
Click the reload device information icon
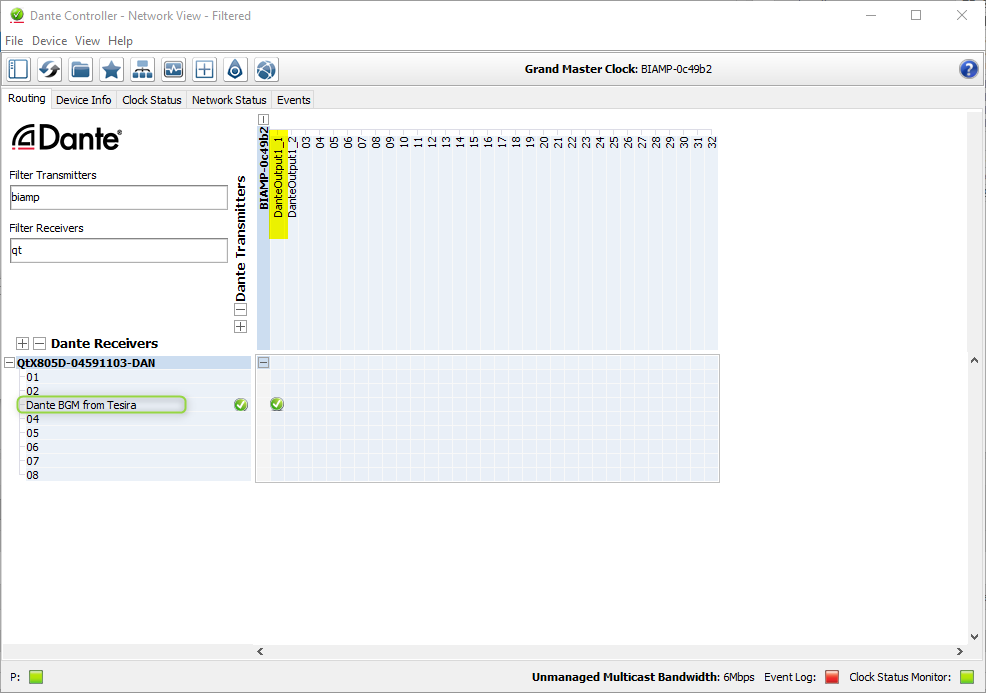[x=49, y=69]
